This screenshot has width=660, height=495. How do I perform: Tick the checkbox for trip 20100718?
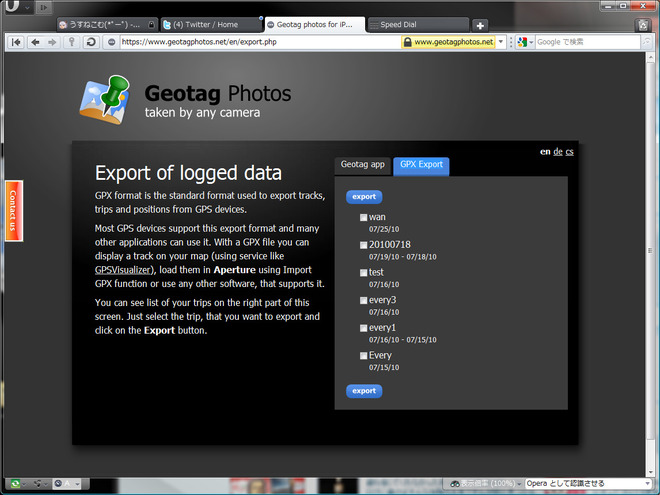[363, 245]
